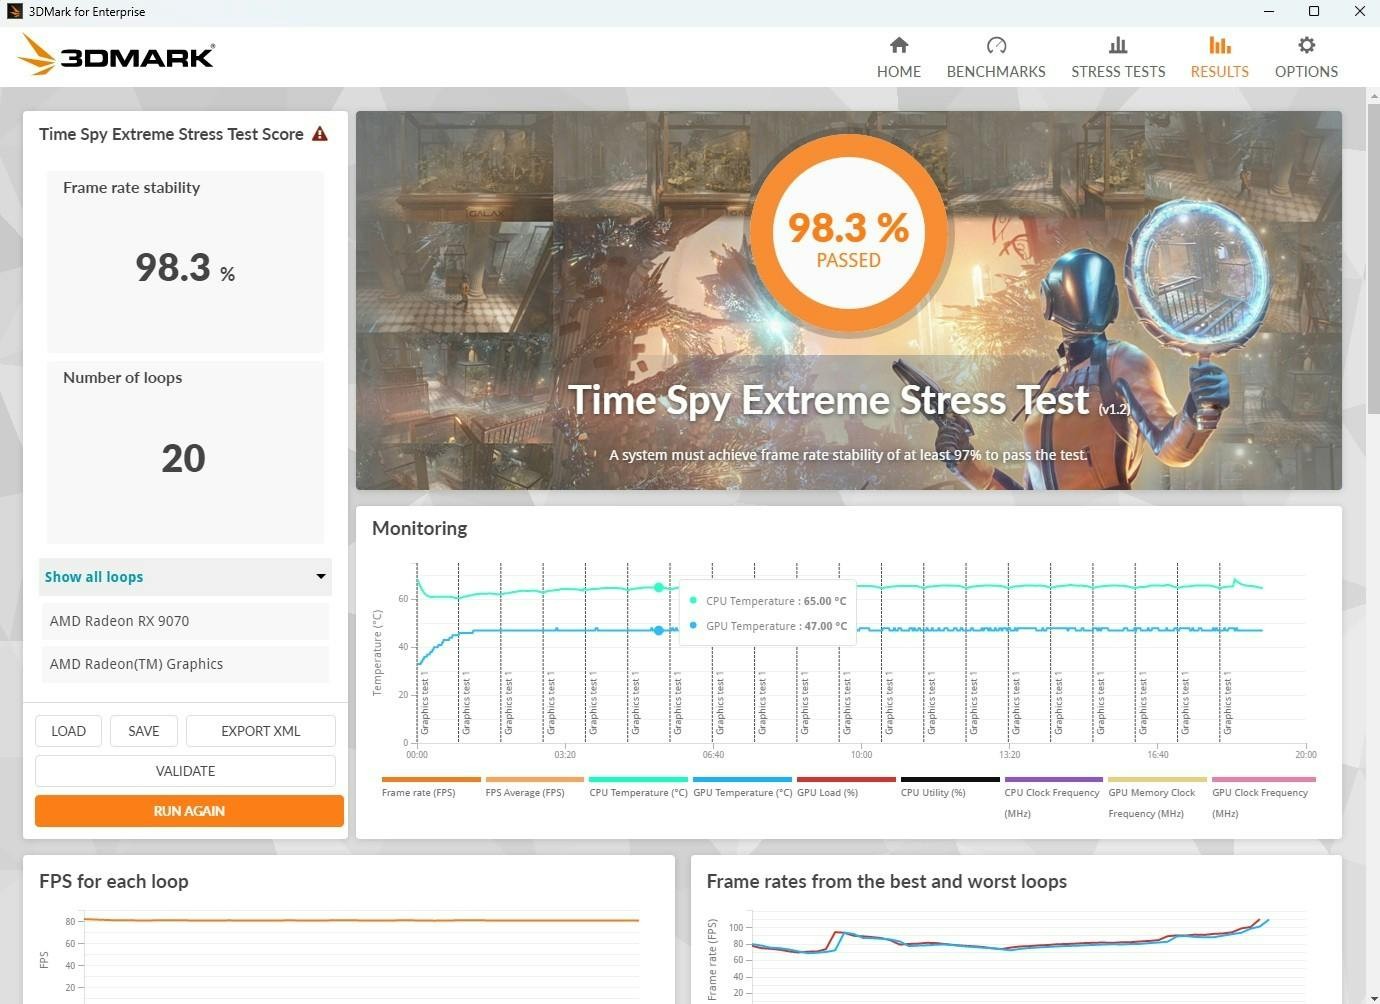
Task: Click the 10:00 time label on monitoring axis
Action: pos(861,755)
